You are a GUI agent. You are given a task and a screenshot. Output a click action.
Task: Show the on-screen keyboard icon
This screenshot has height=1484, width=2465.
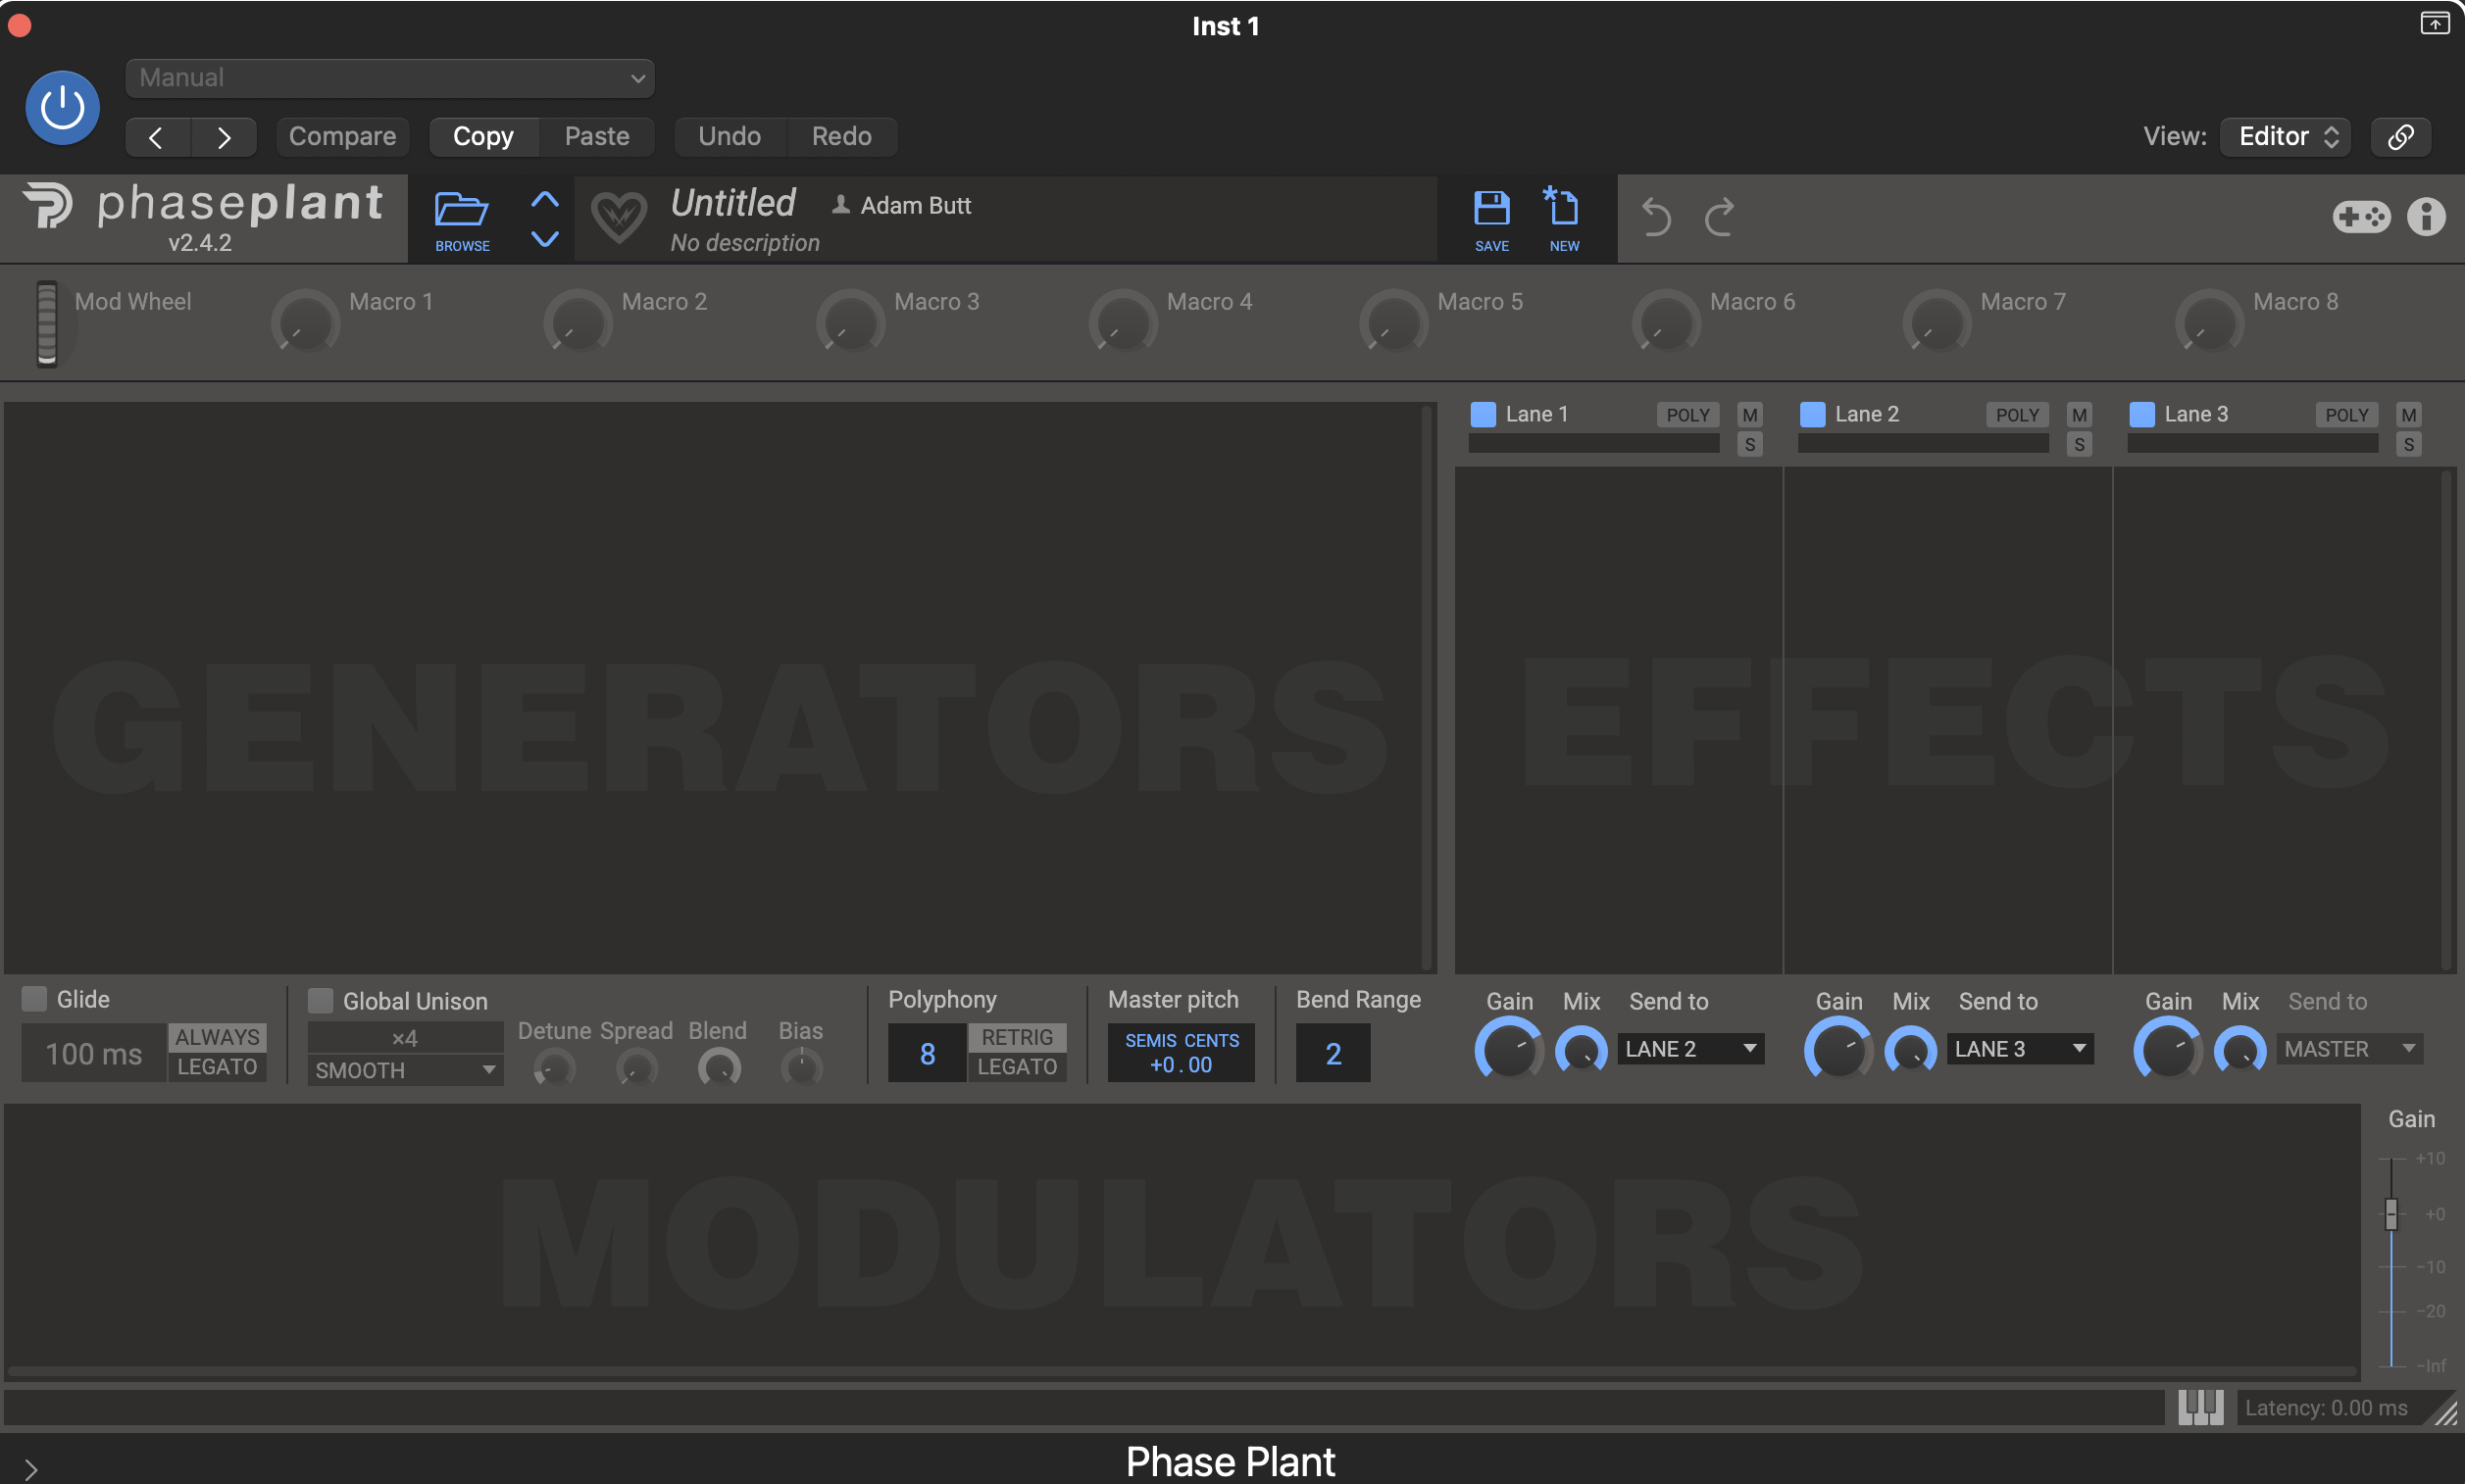point(2200,1407)
